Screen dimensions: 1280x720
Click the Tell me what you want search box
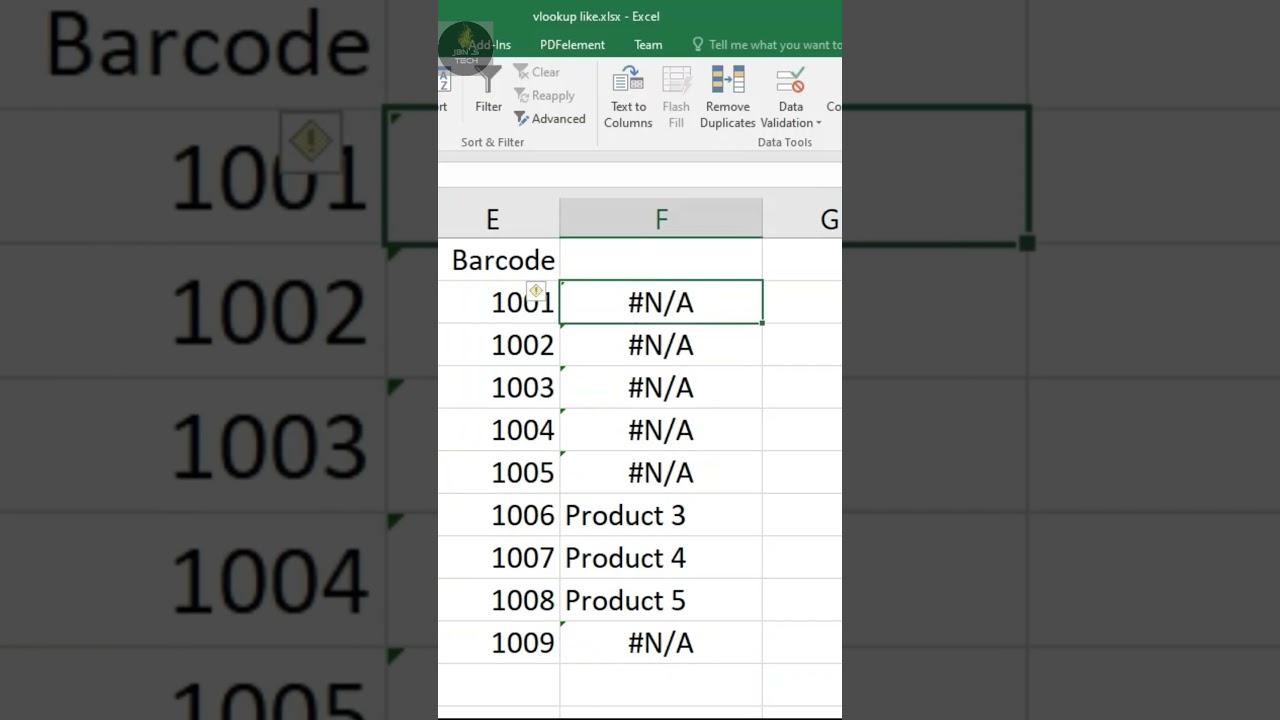767,45
